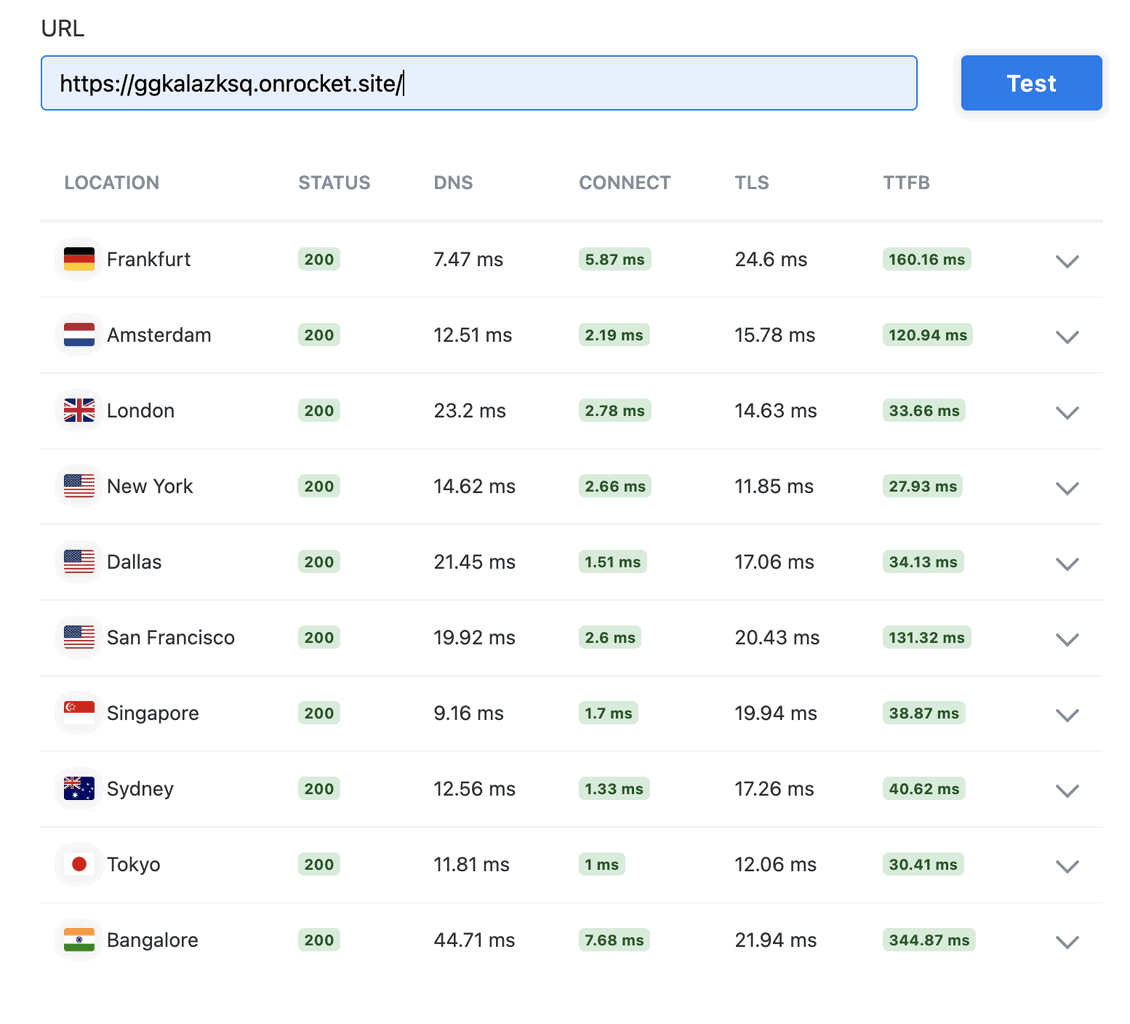Click the 200 status badge for Tokyo

319,865
